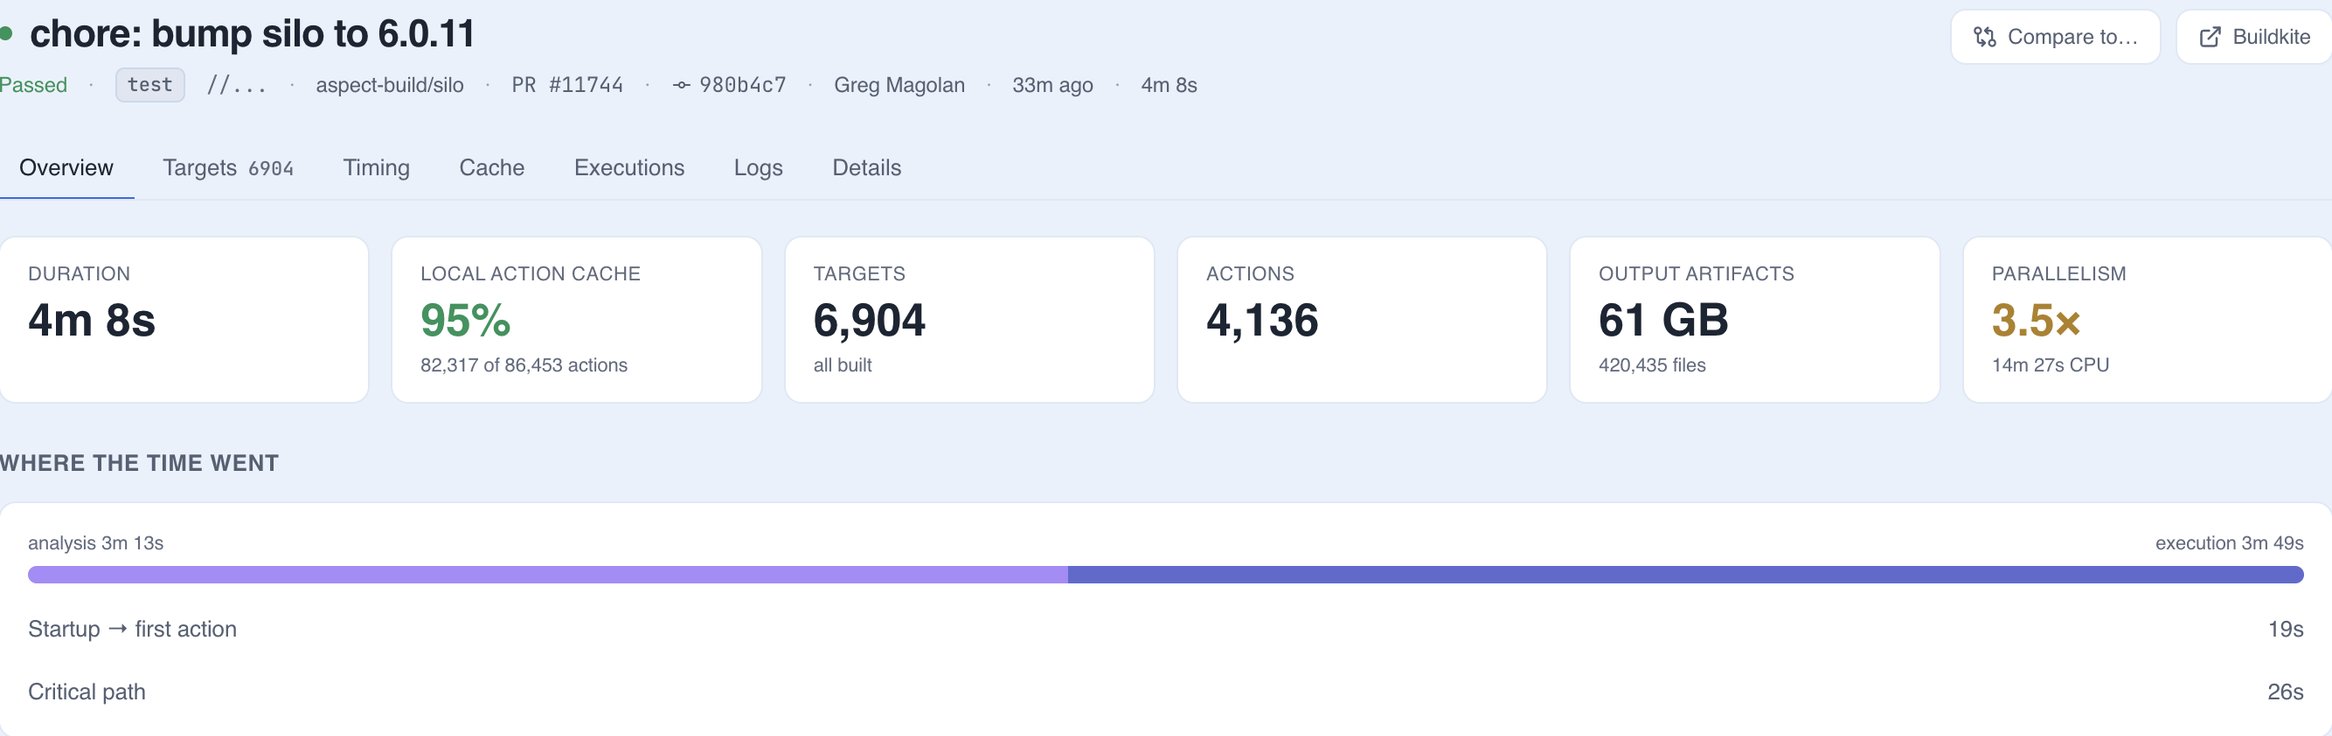2332x736 pixels.
Task: Click the green passed status dot
Action: pos(6,34)
